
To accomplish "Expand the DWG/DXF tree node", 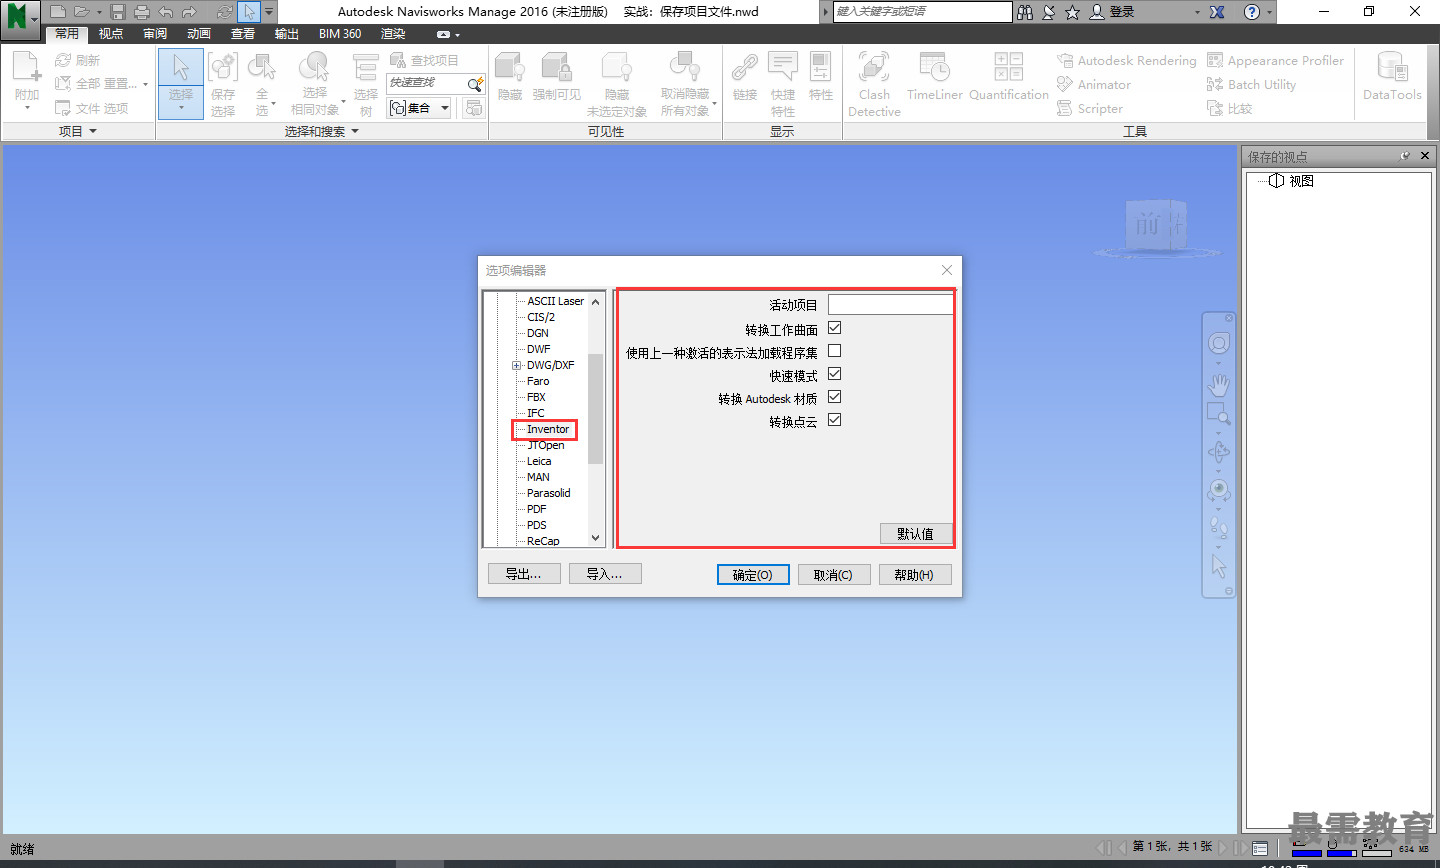I will click(517, 365).
